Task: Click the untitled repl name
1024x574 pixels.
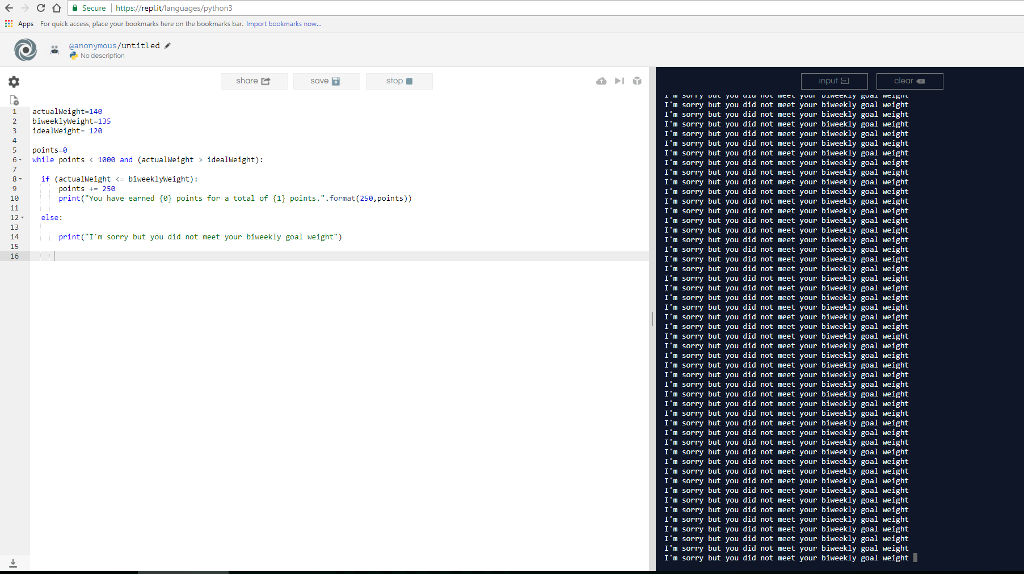Action: pos(140,46)
